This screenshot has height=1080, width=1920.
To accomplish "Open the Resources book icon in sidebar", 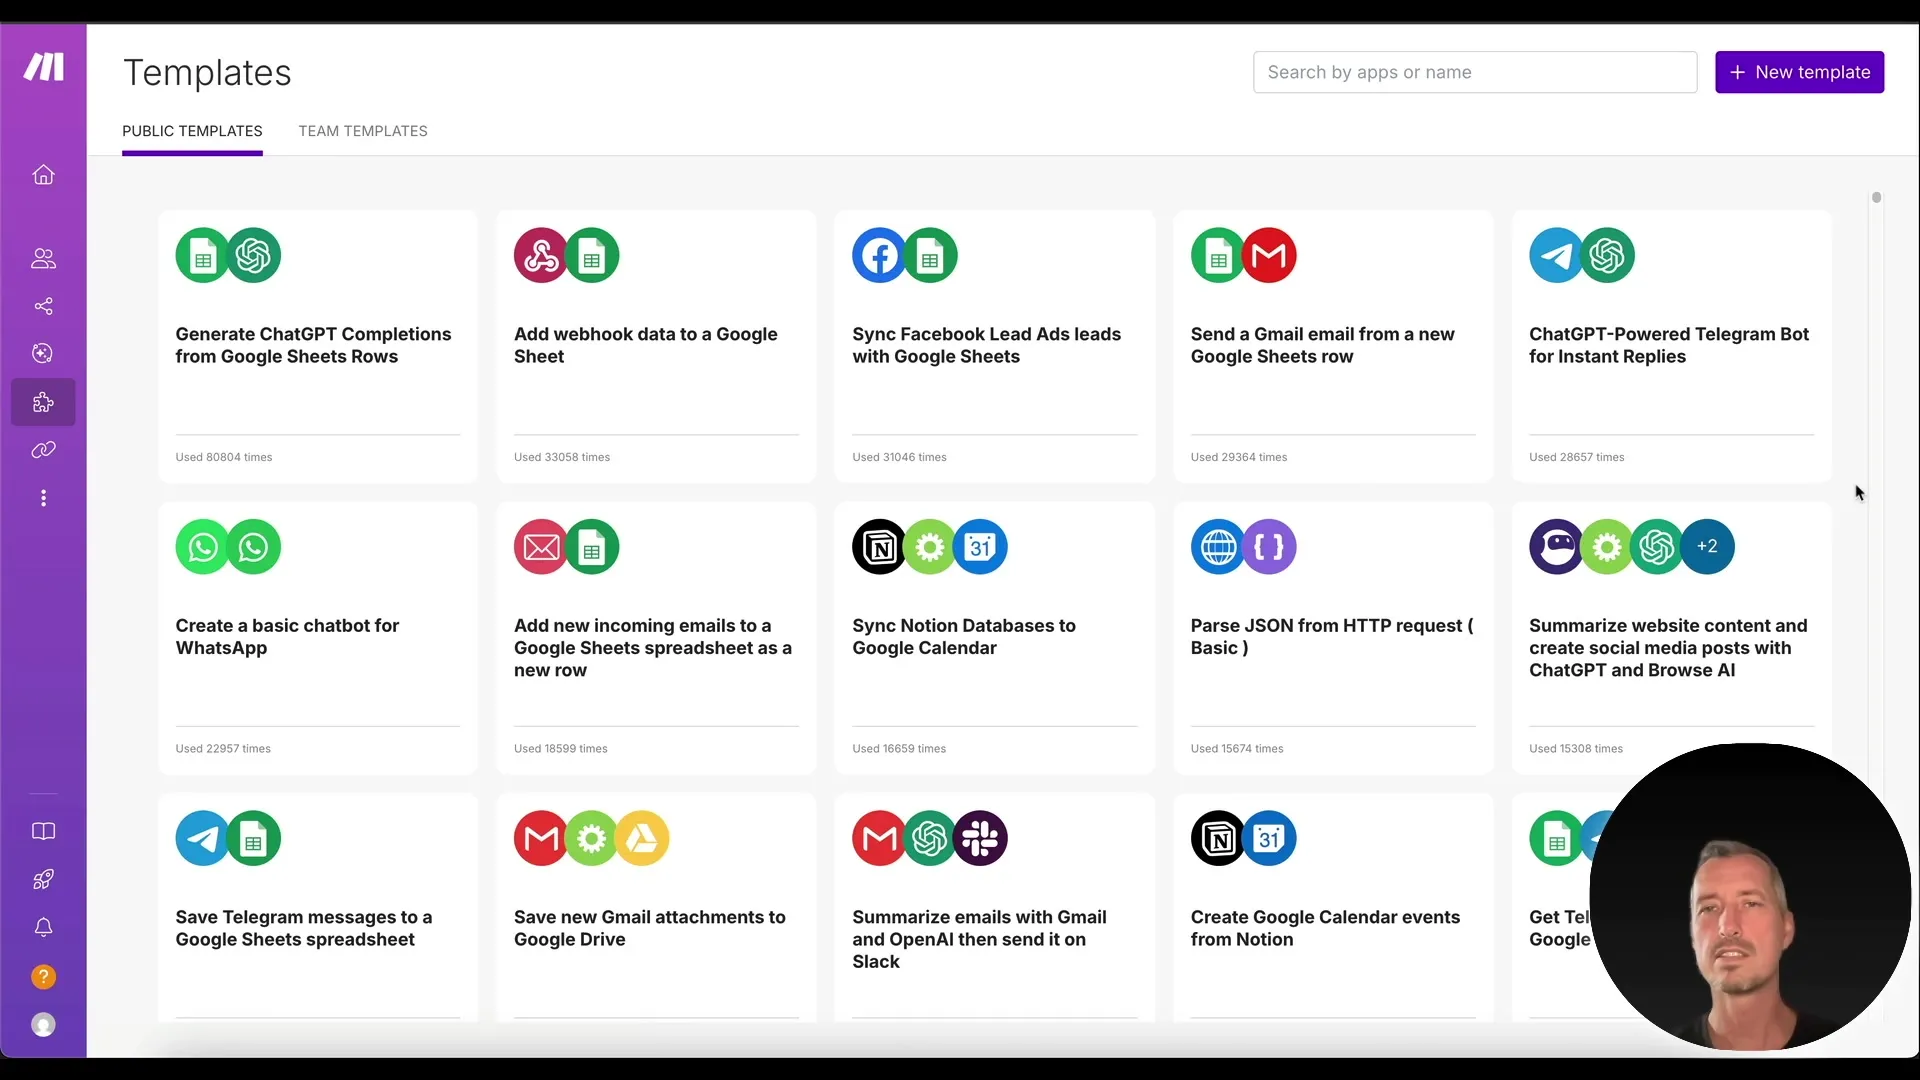I will [43, 831].
